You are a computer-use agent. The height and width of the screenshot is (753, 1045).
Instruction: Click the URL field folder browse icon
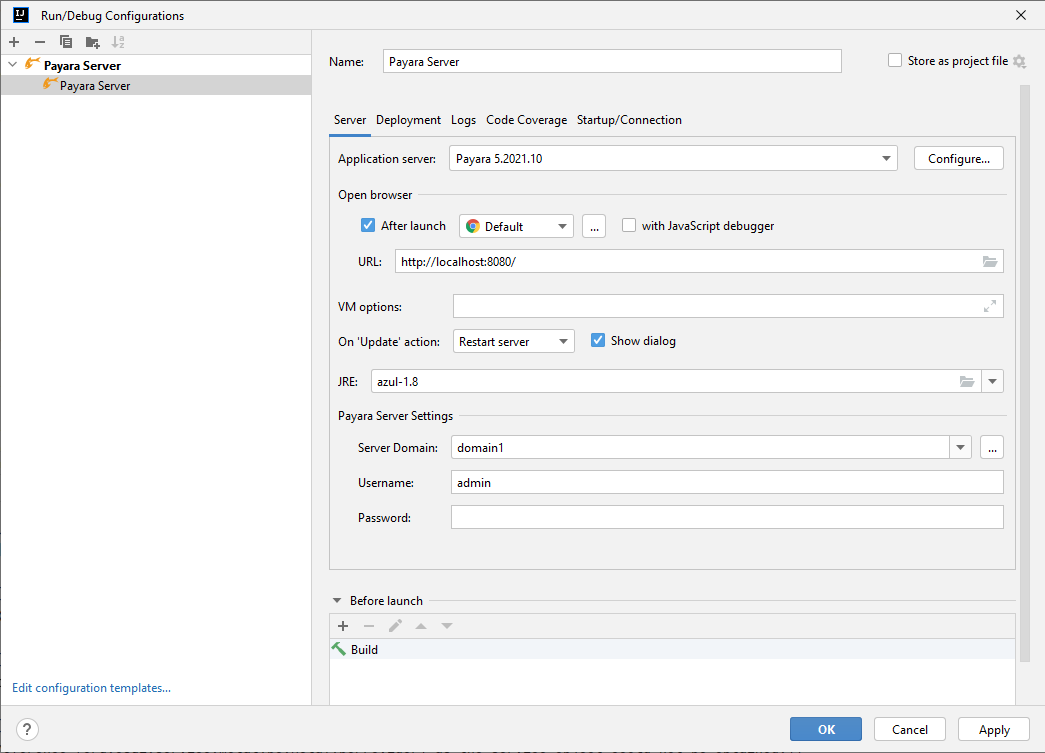tap(989, 262)
